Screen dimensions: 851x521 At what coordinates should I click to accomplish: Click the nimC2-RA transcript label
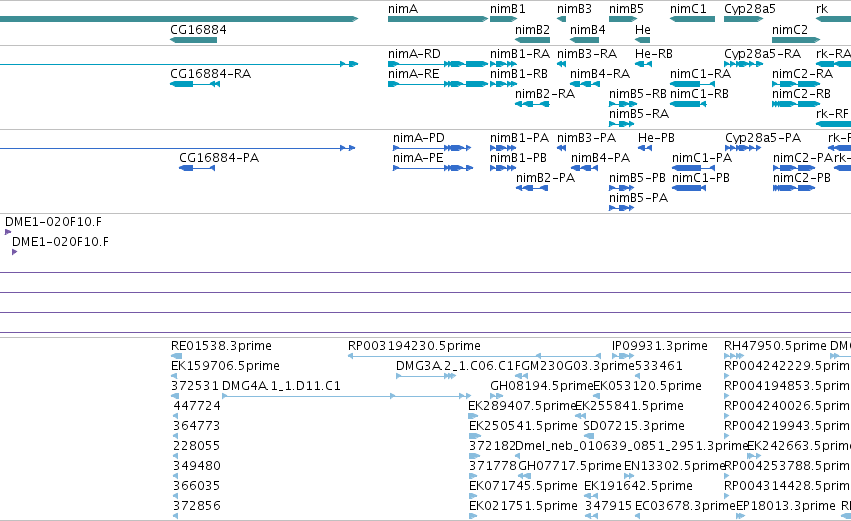[802, 74]
